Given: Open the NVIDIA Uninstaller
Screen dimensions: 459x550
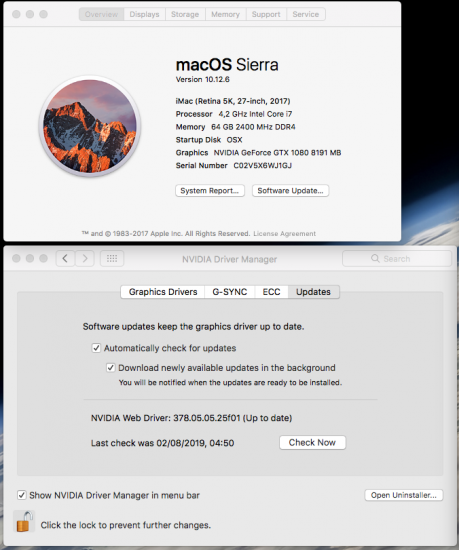Looking at the screenshot, I should click(x=404, y=495).
